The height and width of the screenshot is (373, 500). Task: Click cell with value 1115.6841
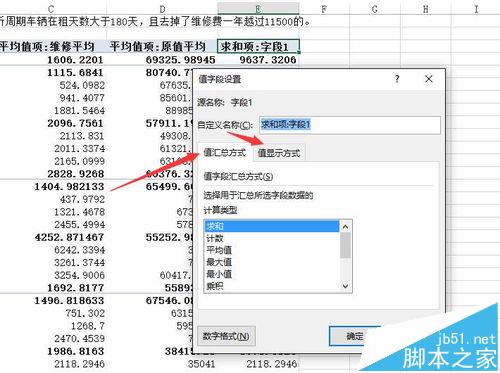click(53, 72)
